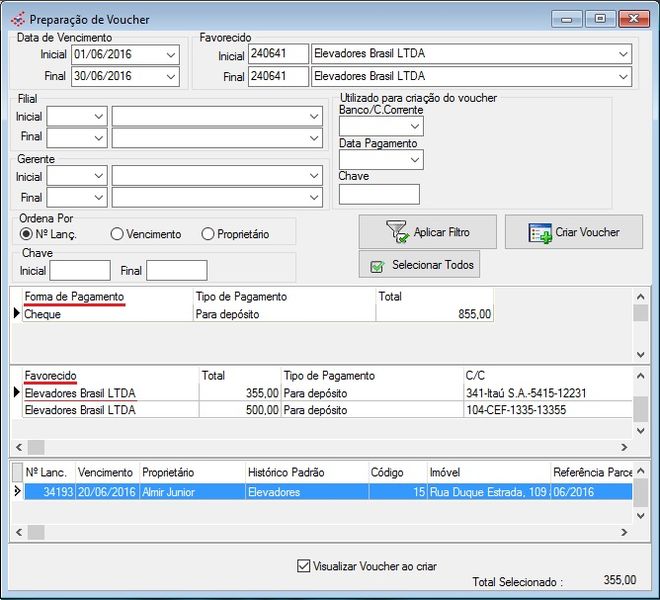The image size is (660, 600).
Task: Expand the Banco/C.Corrente combo box
Action: 415,127
